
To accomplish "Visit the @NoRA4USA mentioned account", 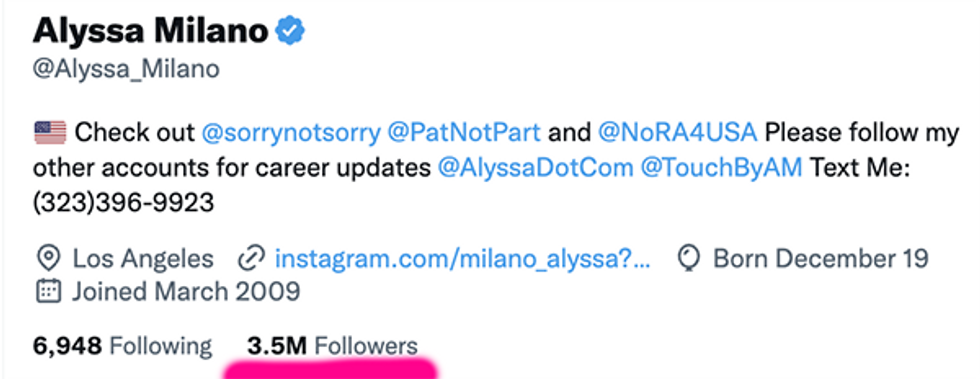I will [678, 133].
